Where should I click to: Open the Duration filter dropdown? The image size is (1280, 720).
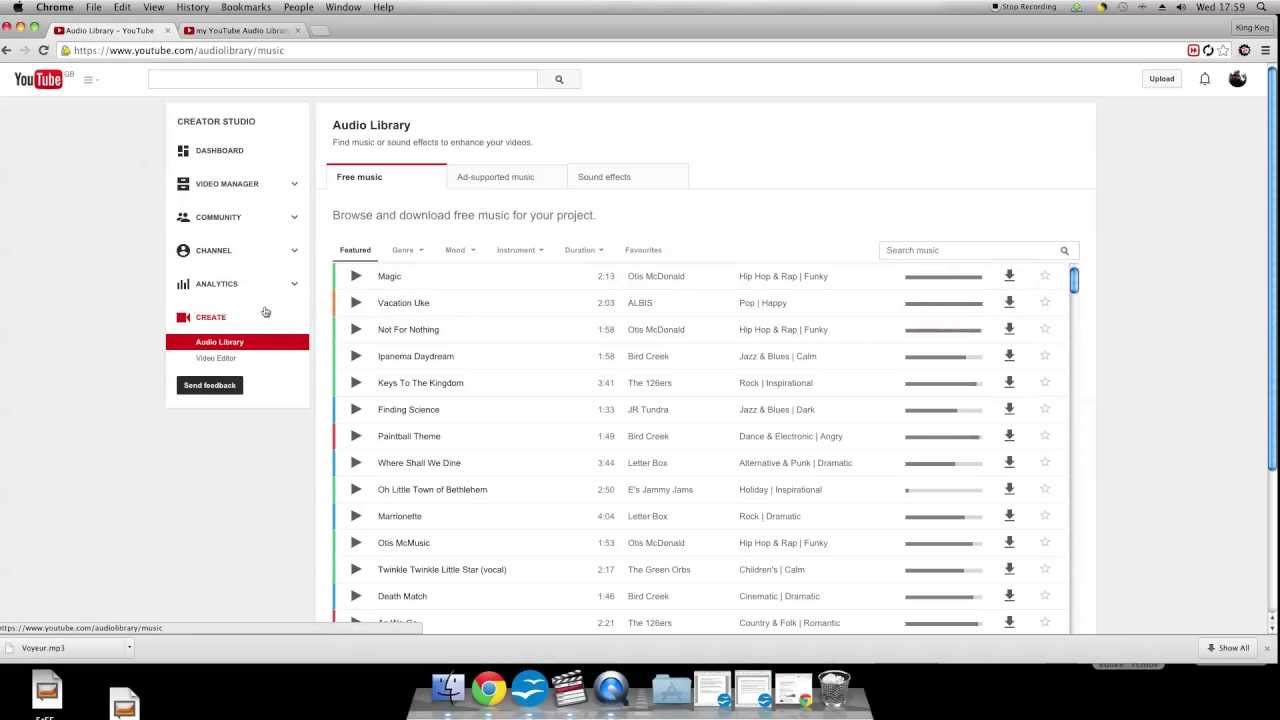click(584, 250)
